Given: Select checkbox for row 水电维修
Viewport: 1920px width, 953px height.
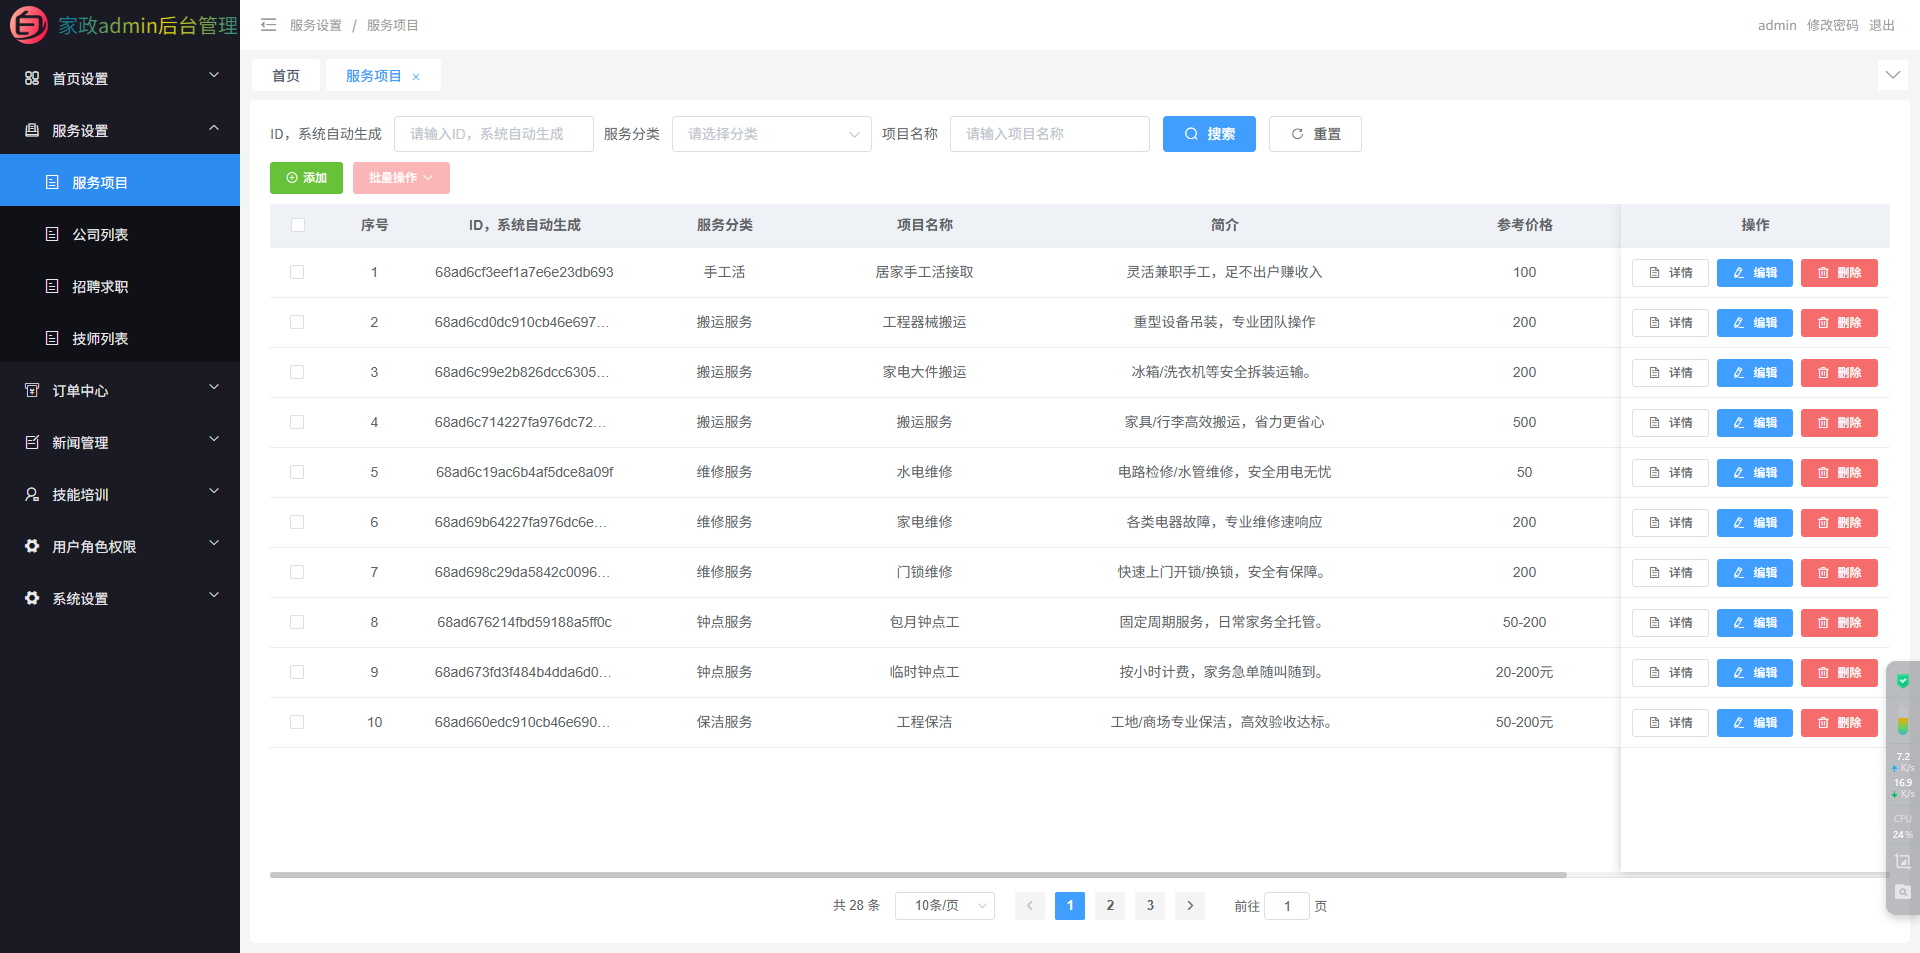Looking at the screenshot, I should pyautogui.click(x=297, y=472).
